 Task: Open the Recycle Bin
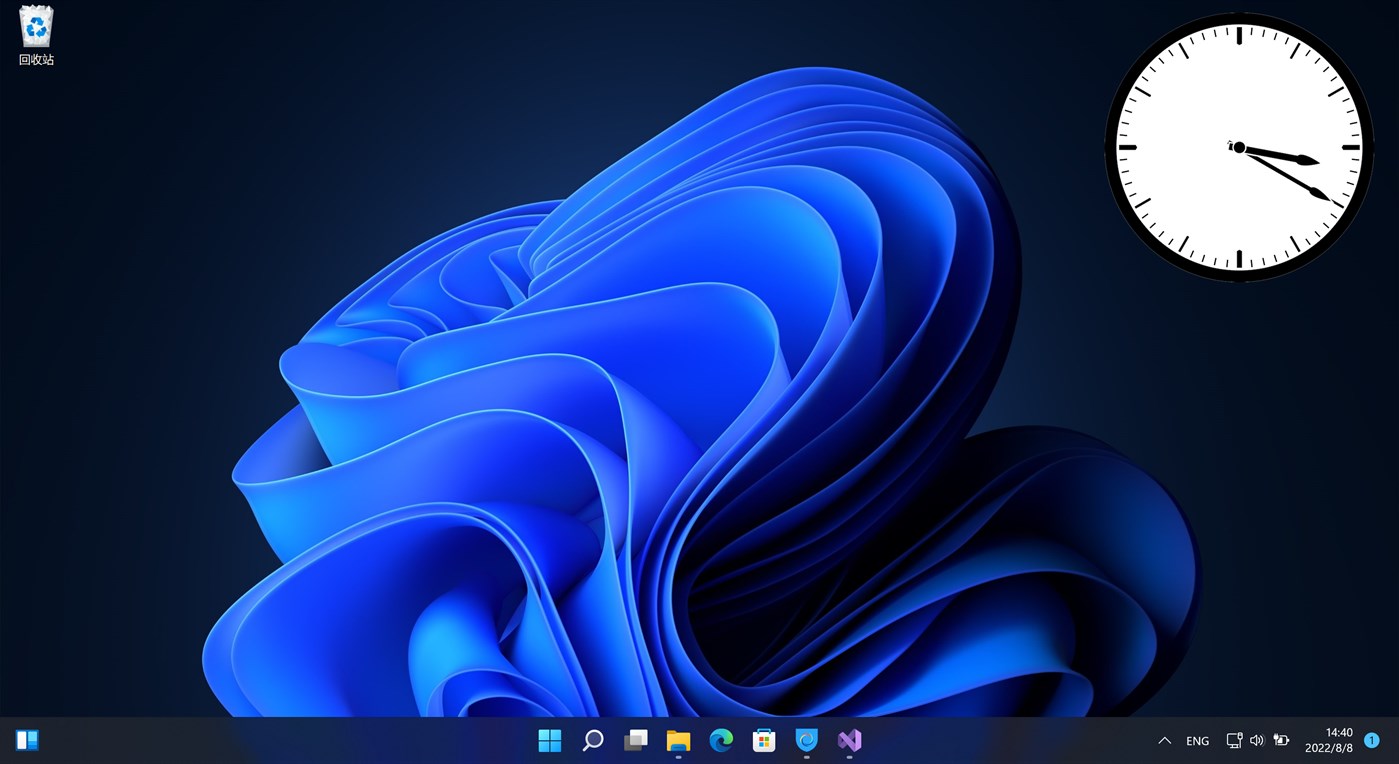click(35, 30)
